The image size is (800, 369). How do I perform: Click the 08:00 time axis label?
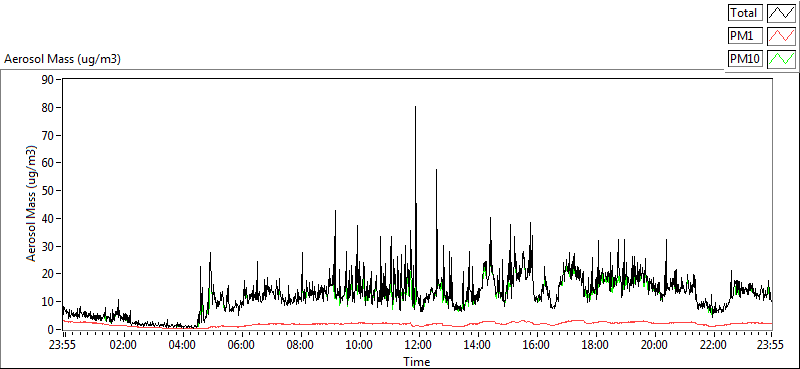(300, 344)
